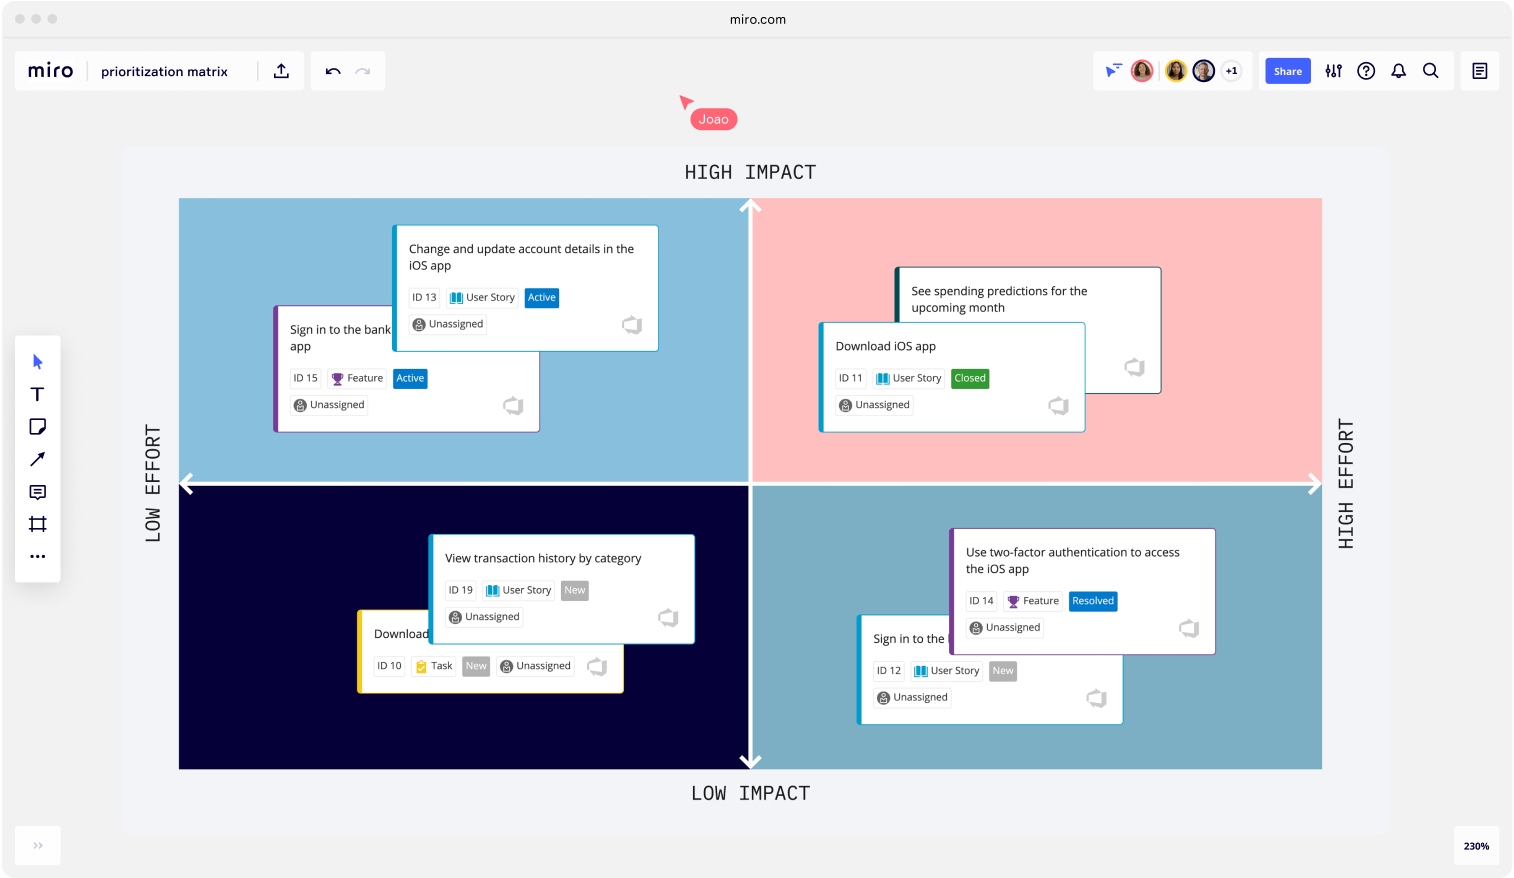Screen dimensions: 1514x878
Task: Click the 230% zoom control
Action: click(x=1475, y=846)
